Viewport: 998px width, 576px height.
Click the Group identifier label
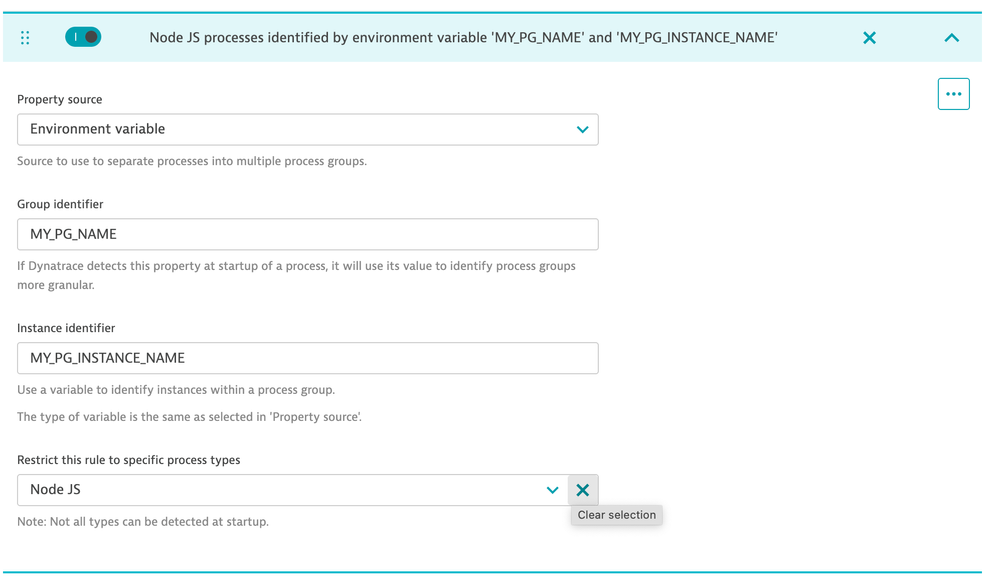(x=60, y=204)
